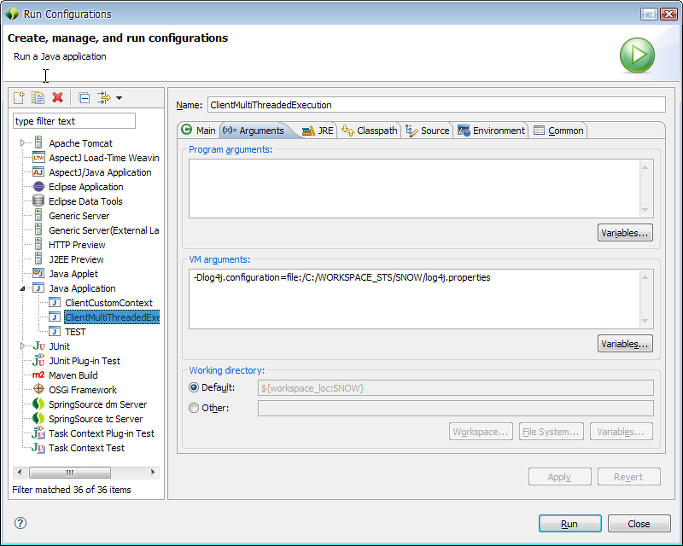Click File System... button

[x=551, y=431]
